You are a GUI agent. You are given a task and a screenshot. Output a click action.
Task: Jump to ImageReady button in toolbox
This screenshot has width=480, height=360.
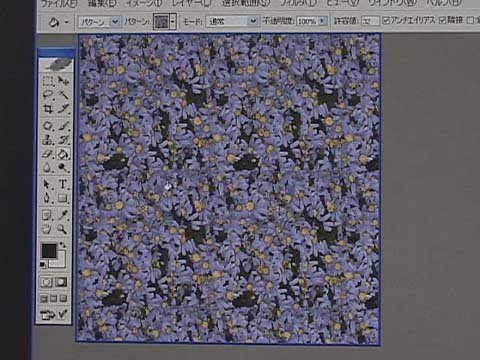(55, 314)
